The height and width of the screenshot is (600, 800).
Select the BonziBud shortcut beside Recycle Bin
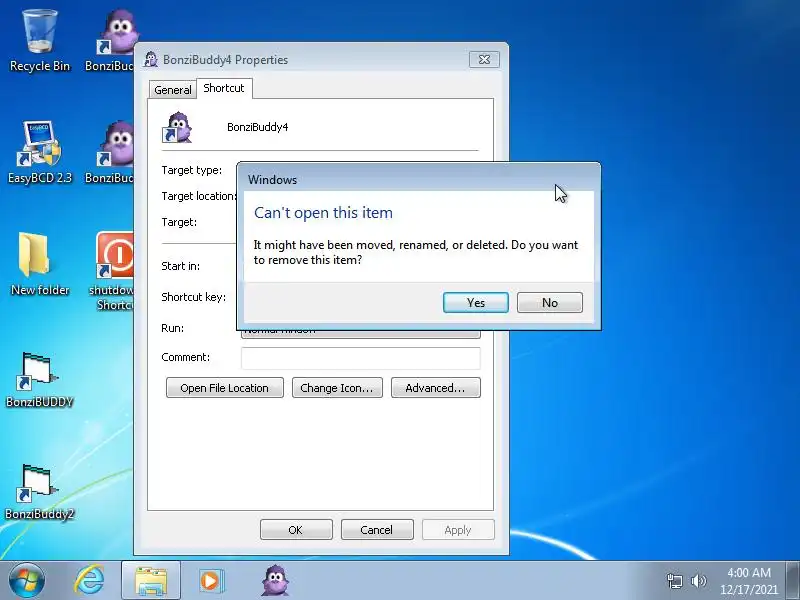[109, 42]
